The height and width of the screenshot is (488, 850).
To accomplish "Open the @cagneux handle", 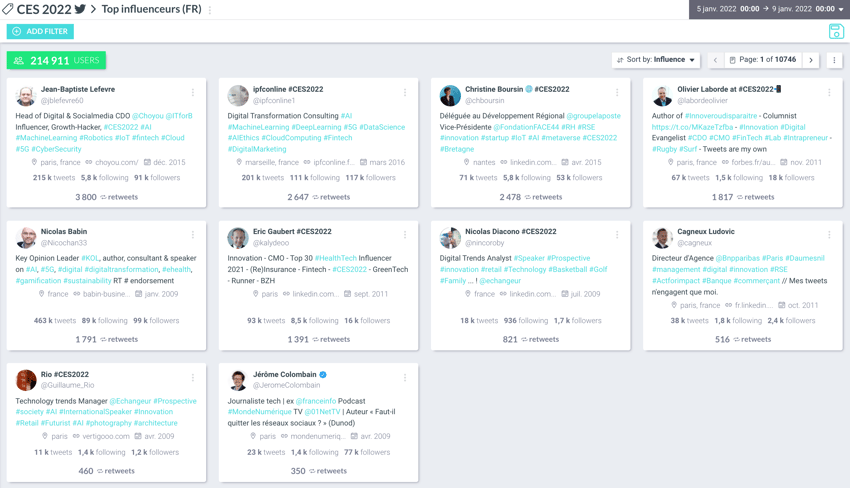I will pyautogui.click(x=694, y=243).
